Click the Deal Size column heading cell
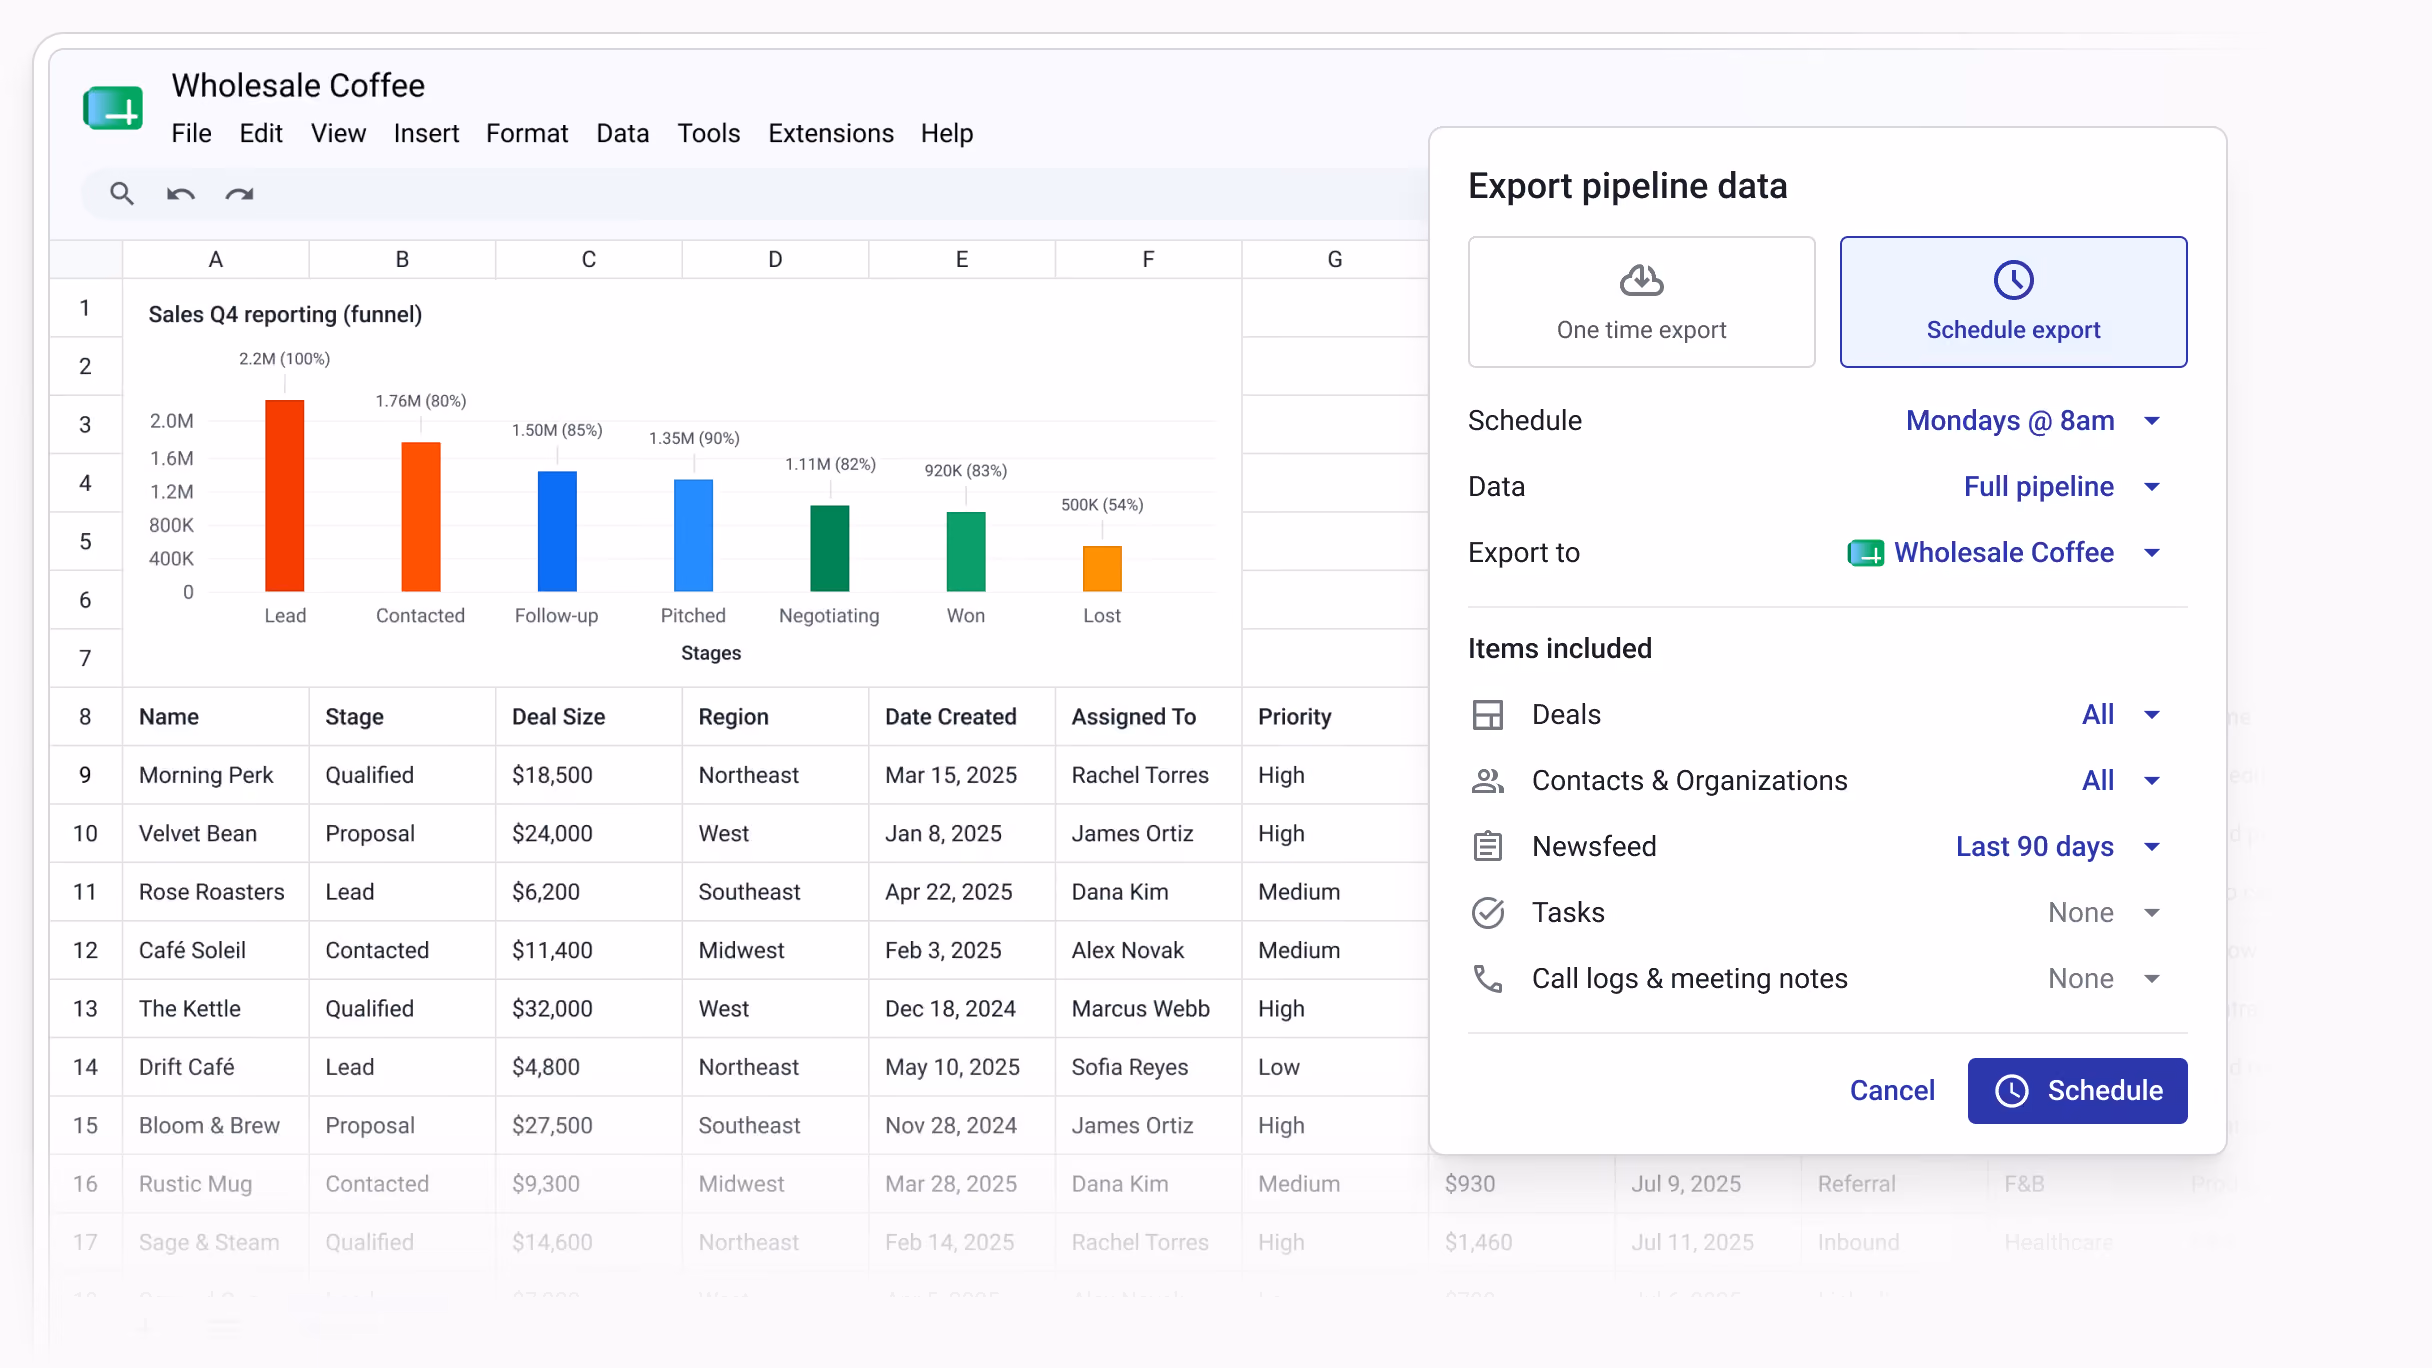 (589, 717)
